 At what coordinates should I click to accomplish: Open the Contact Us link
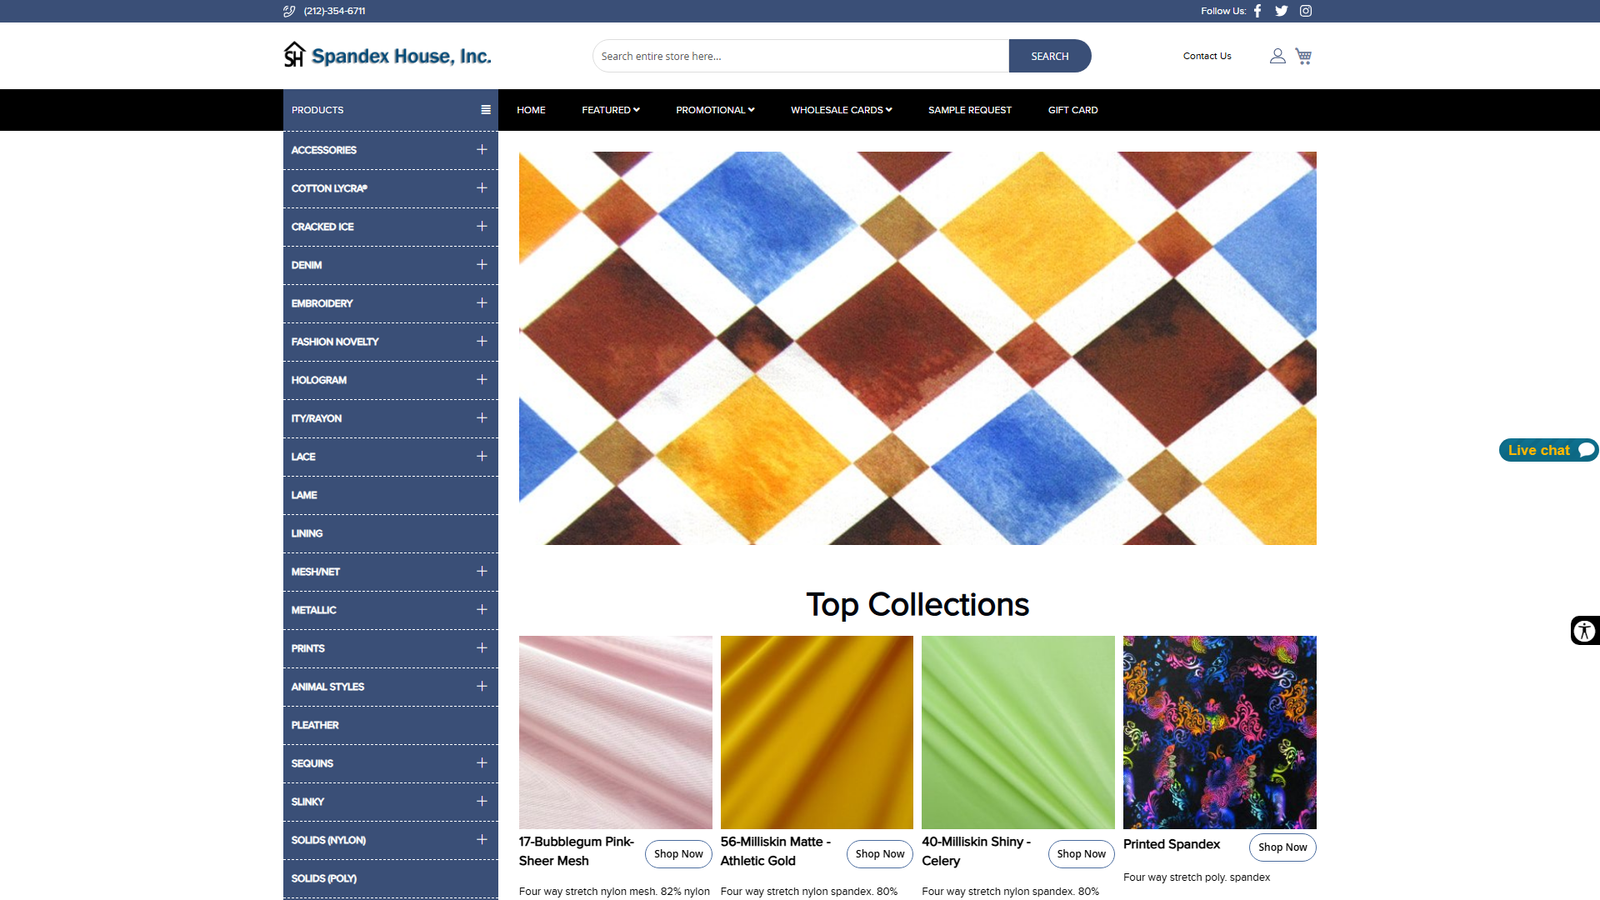tap(1206, 56)
